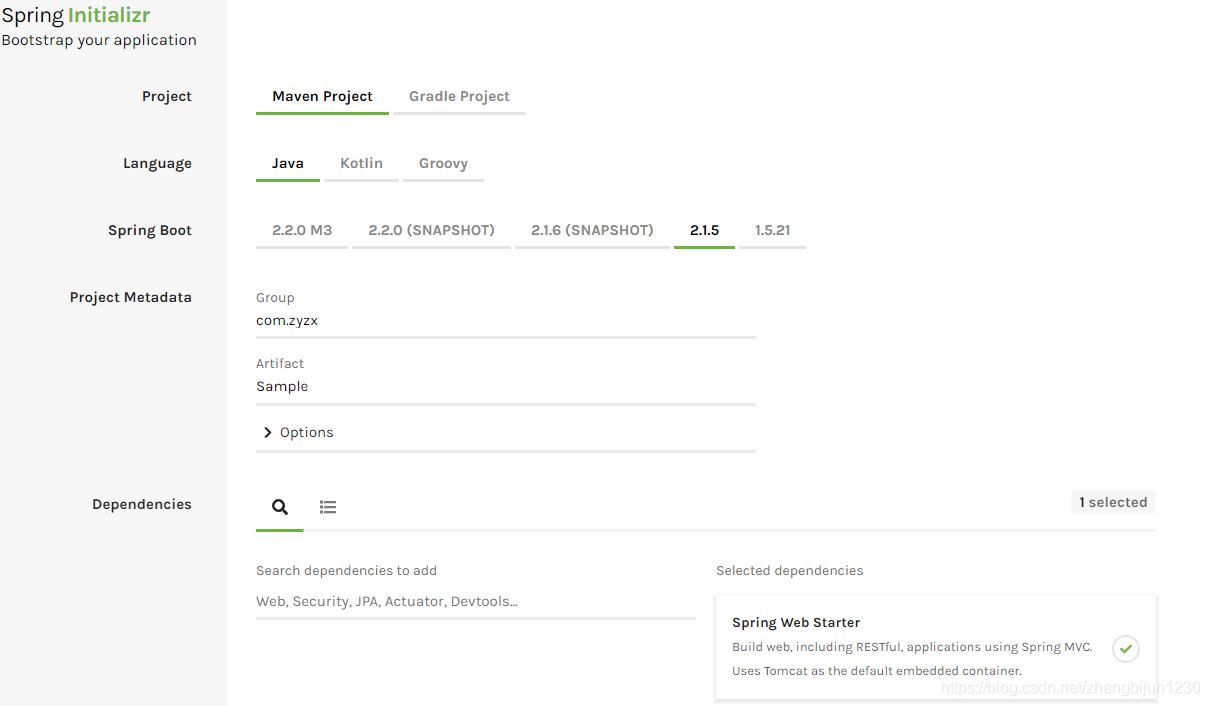This screenshot has width=1210, height=706.
Task: Click the Search dependencies to add label
Action: click(x=346, y=571)
